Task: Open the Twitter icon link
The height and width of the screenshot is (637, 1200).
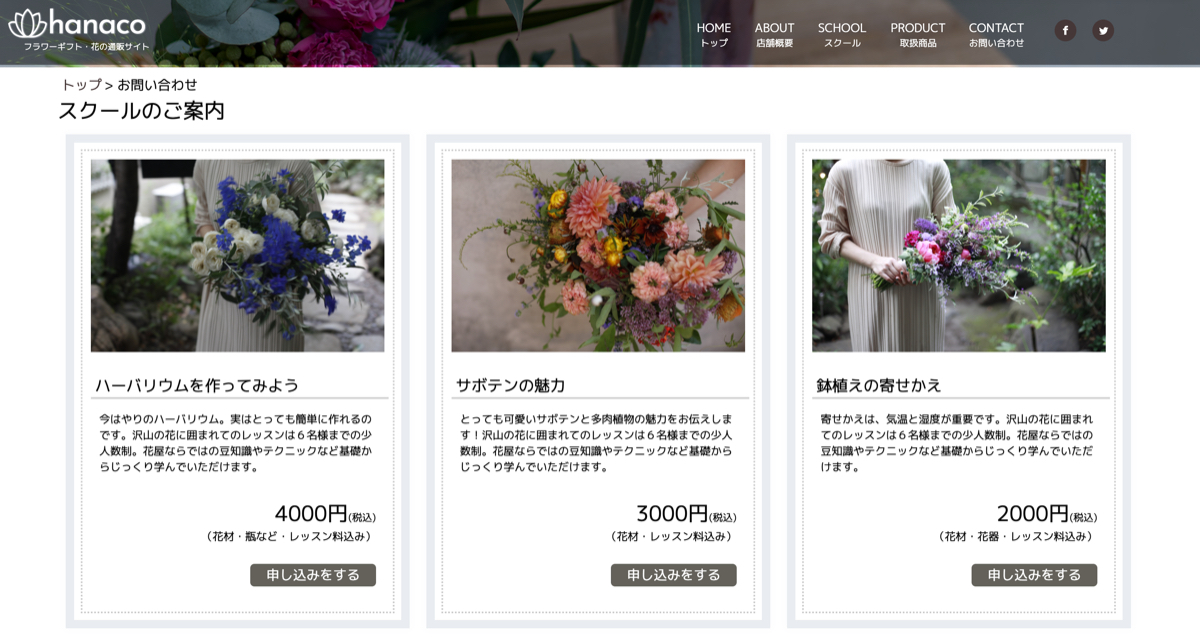Action: point(1103,30)
